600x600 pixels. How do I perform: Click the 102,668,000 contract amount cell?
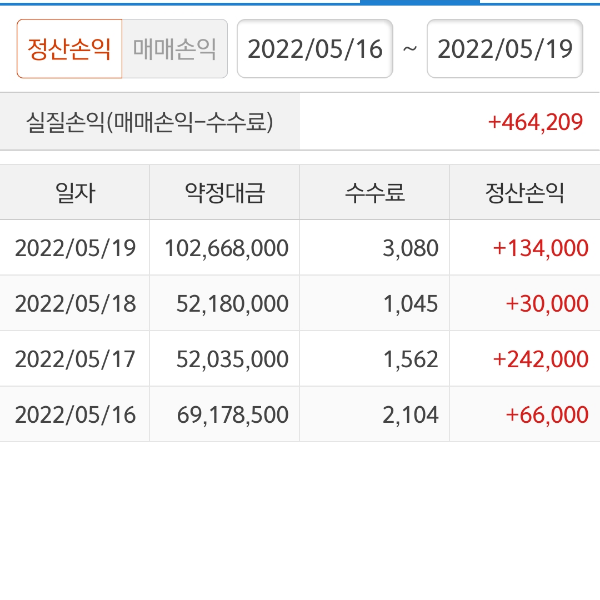225,248
